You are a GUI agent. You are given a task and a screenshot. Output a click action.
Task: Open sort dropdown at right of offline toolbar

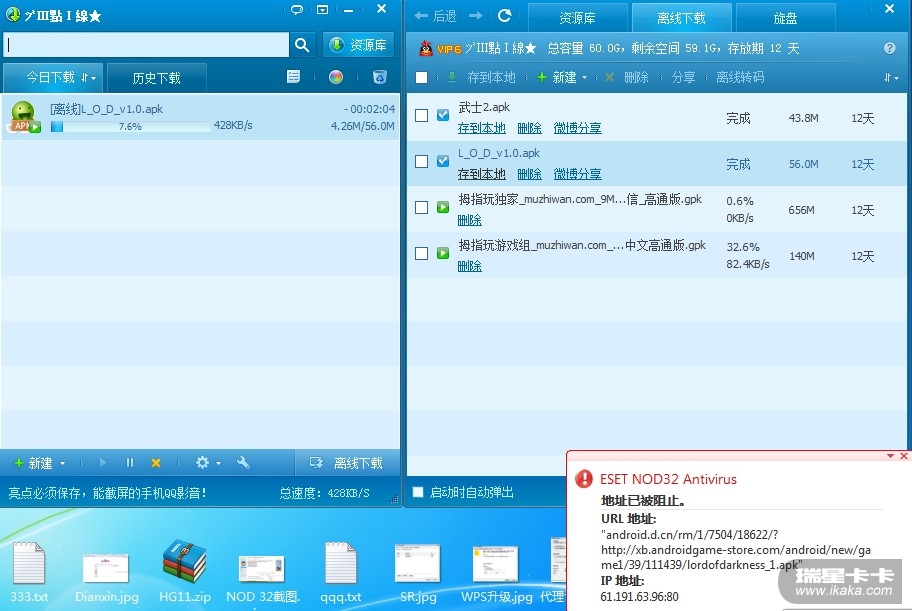pyautogui.click(x=891, y=77)
